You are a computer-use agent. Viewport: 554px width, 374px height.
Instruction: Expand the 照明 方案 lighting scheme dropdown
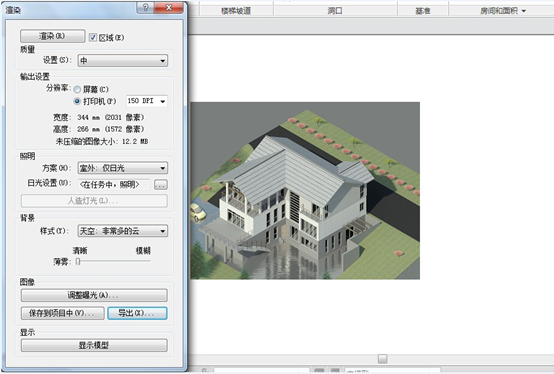coord(123,168)
